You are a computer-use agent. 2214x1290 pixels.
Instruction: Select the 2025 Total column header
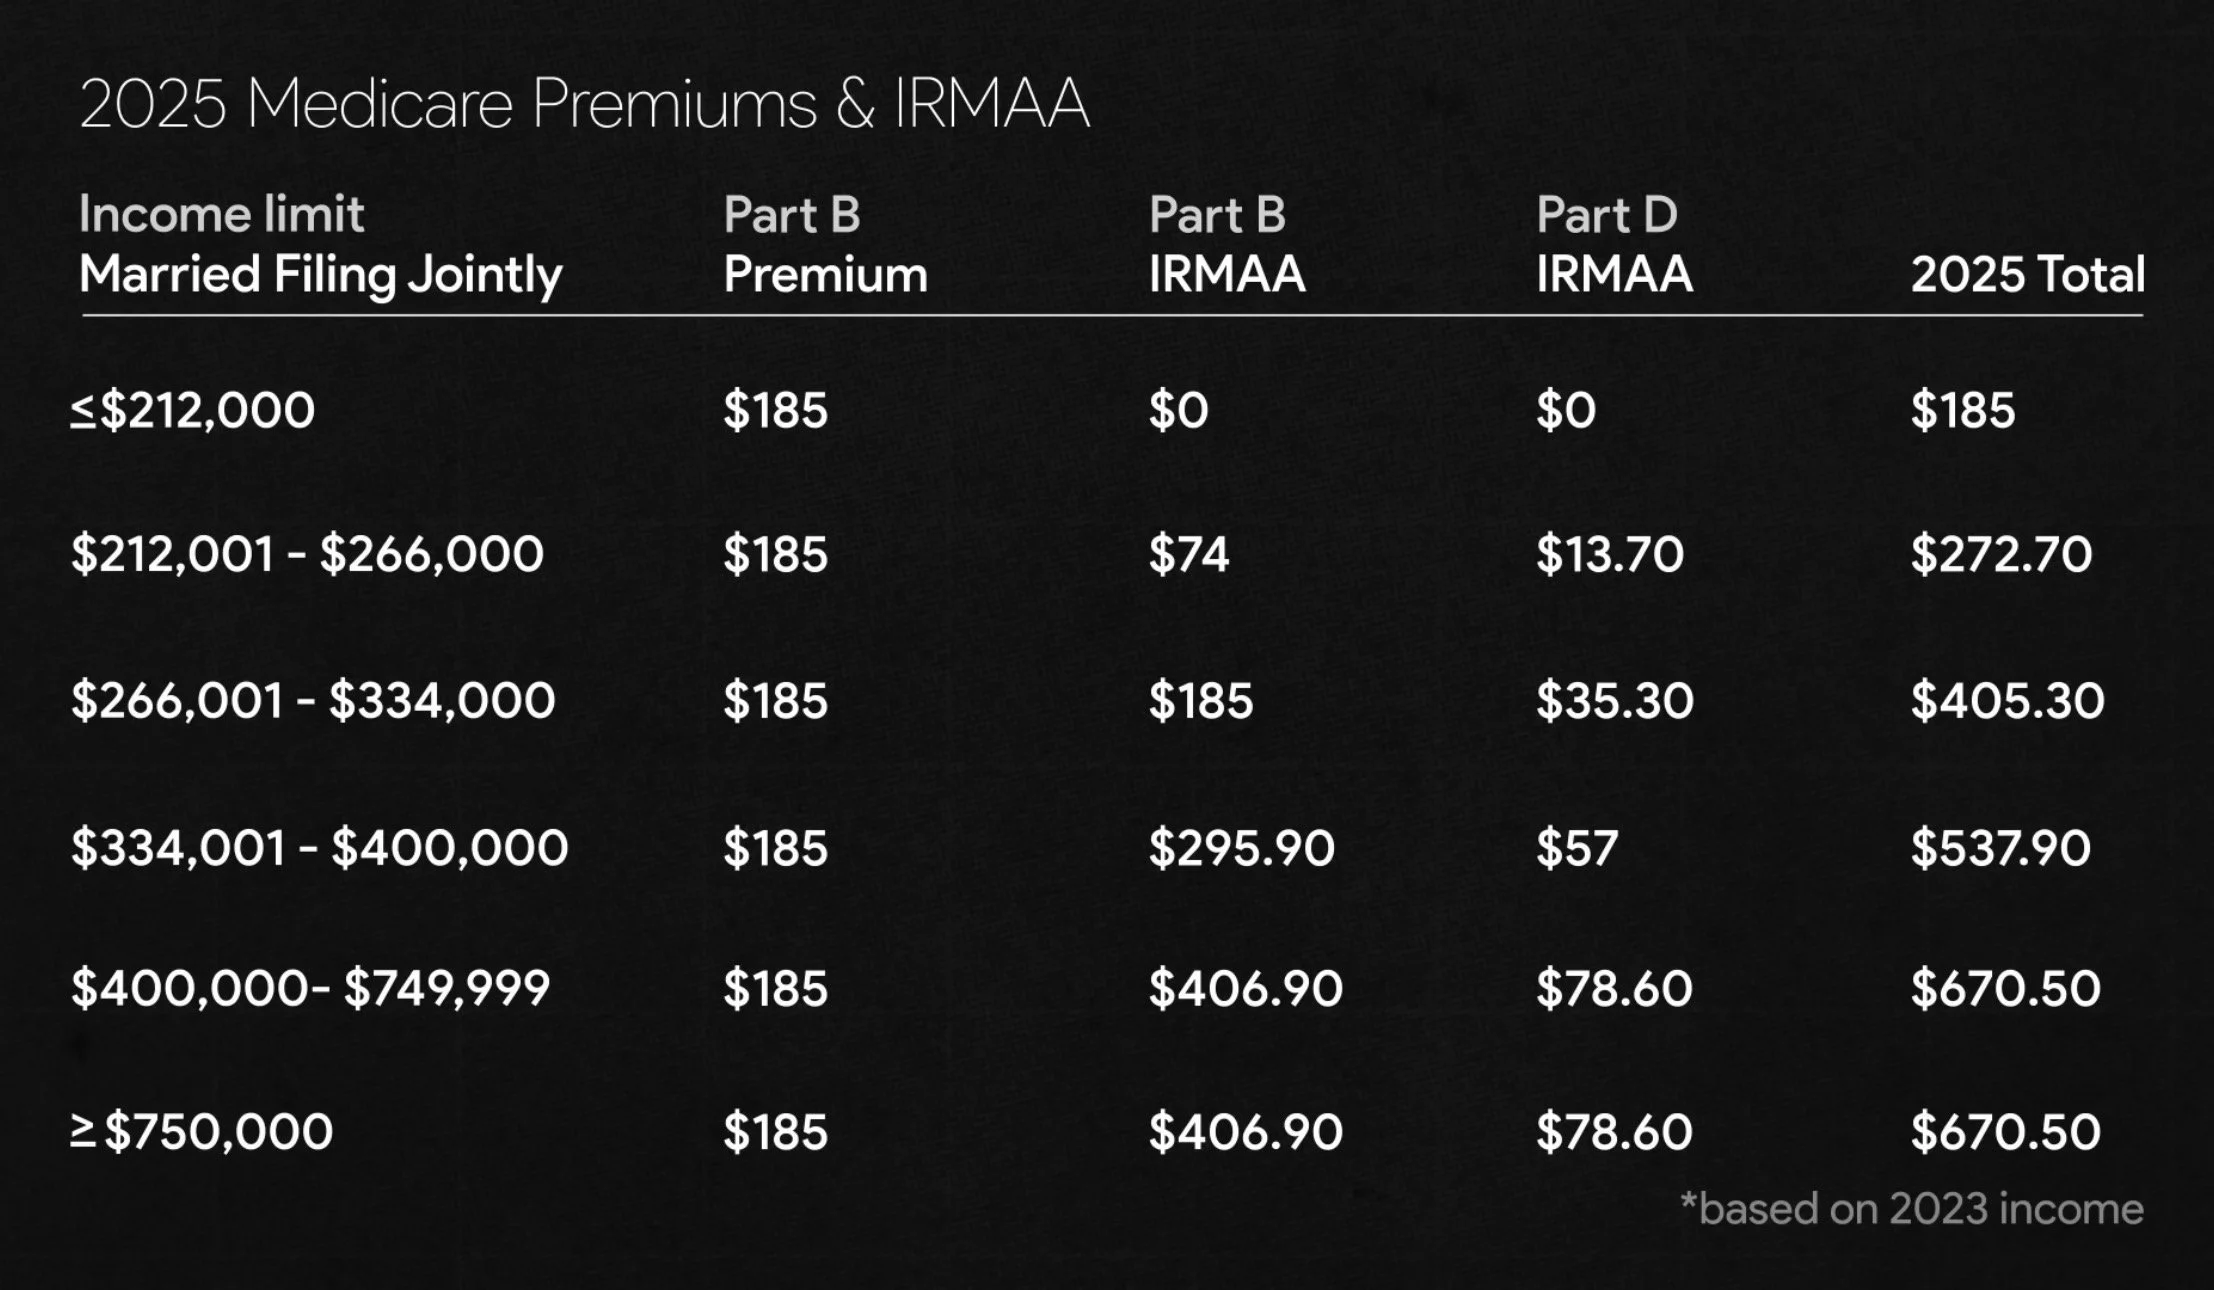(2027, 275)
